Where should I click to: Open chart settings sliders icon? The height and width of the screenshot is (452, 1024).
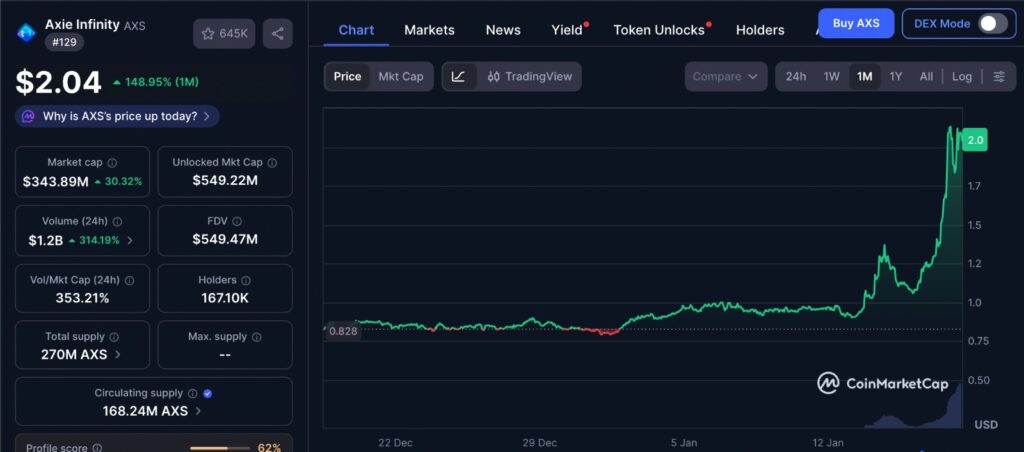pyautogui.click(x=999, y=76)
